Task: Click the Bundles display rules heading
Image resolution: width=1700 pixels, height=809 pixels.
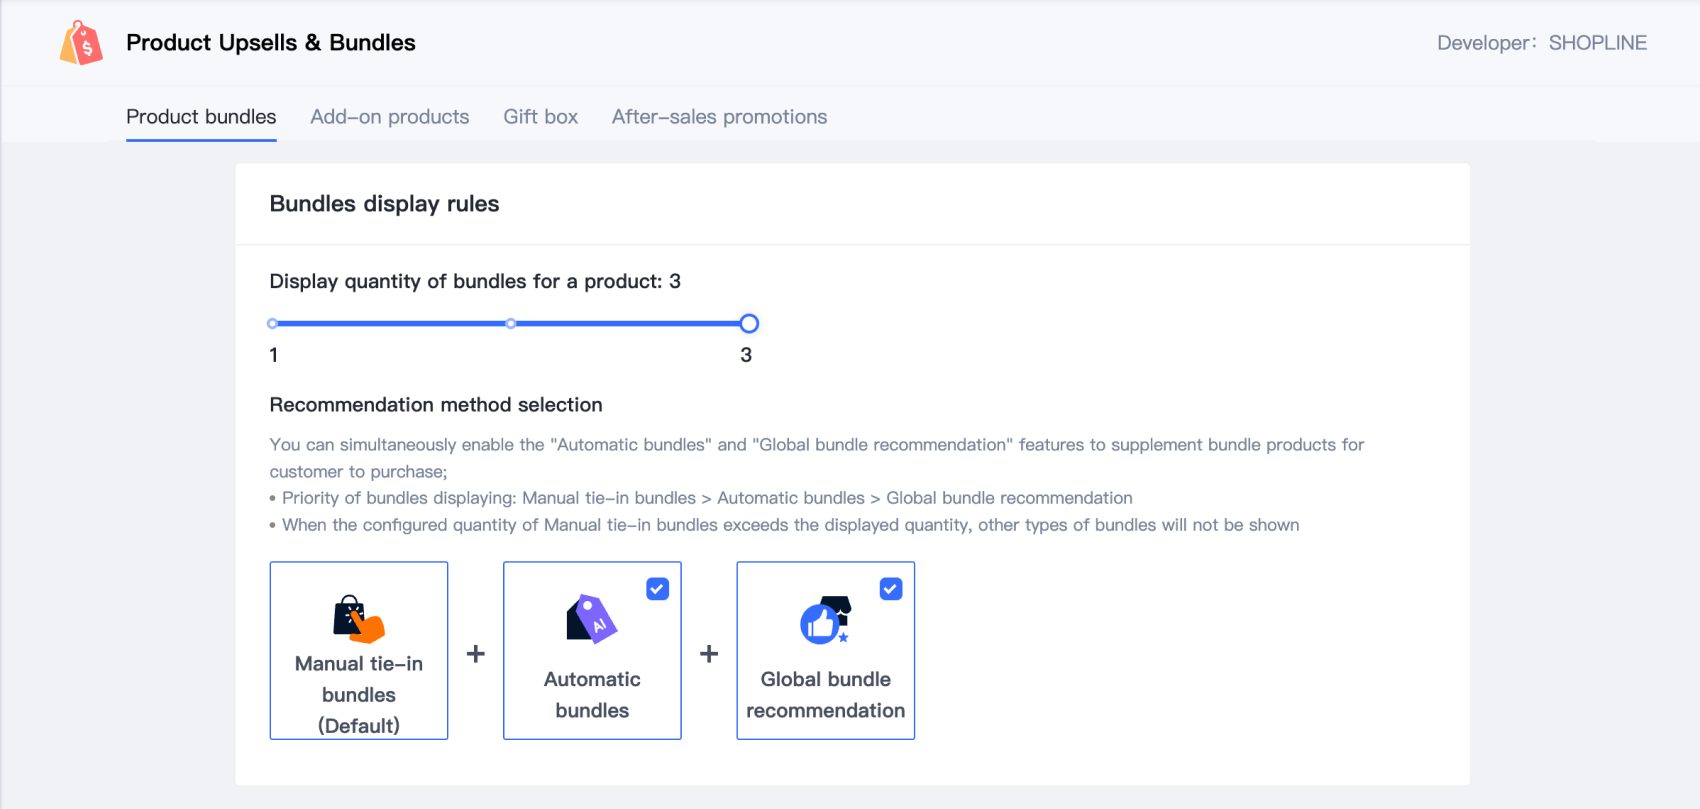Action: pyautogui.click(x=384, y=204)
